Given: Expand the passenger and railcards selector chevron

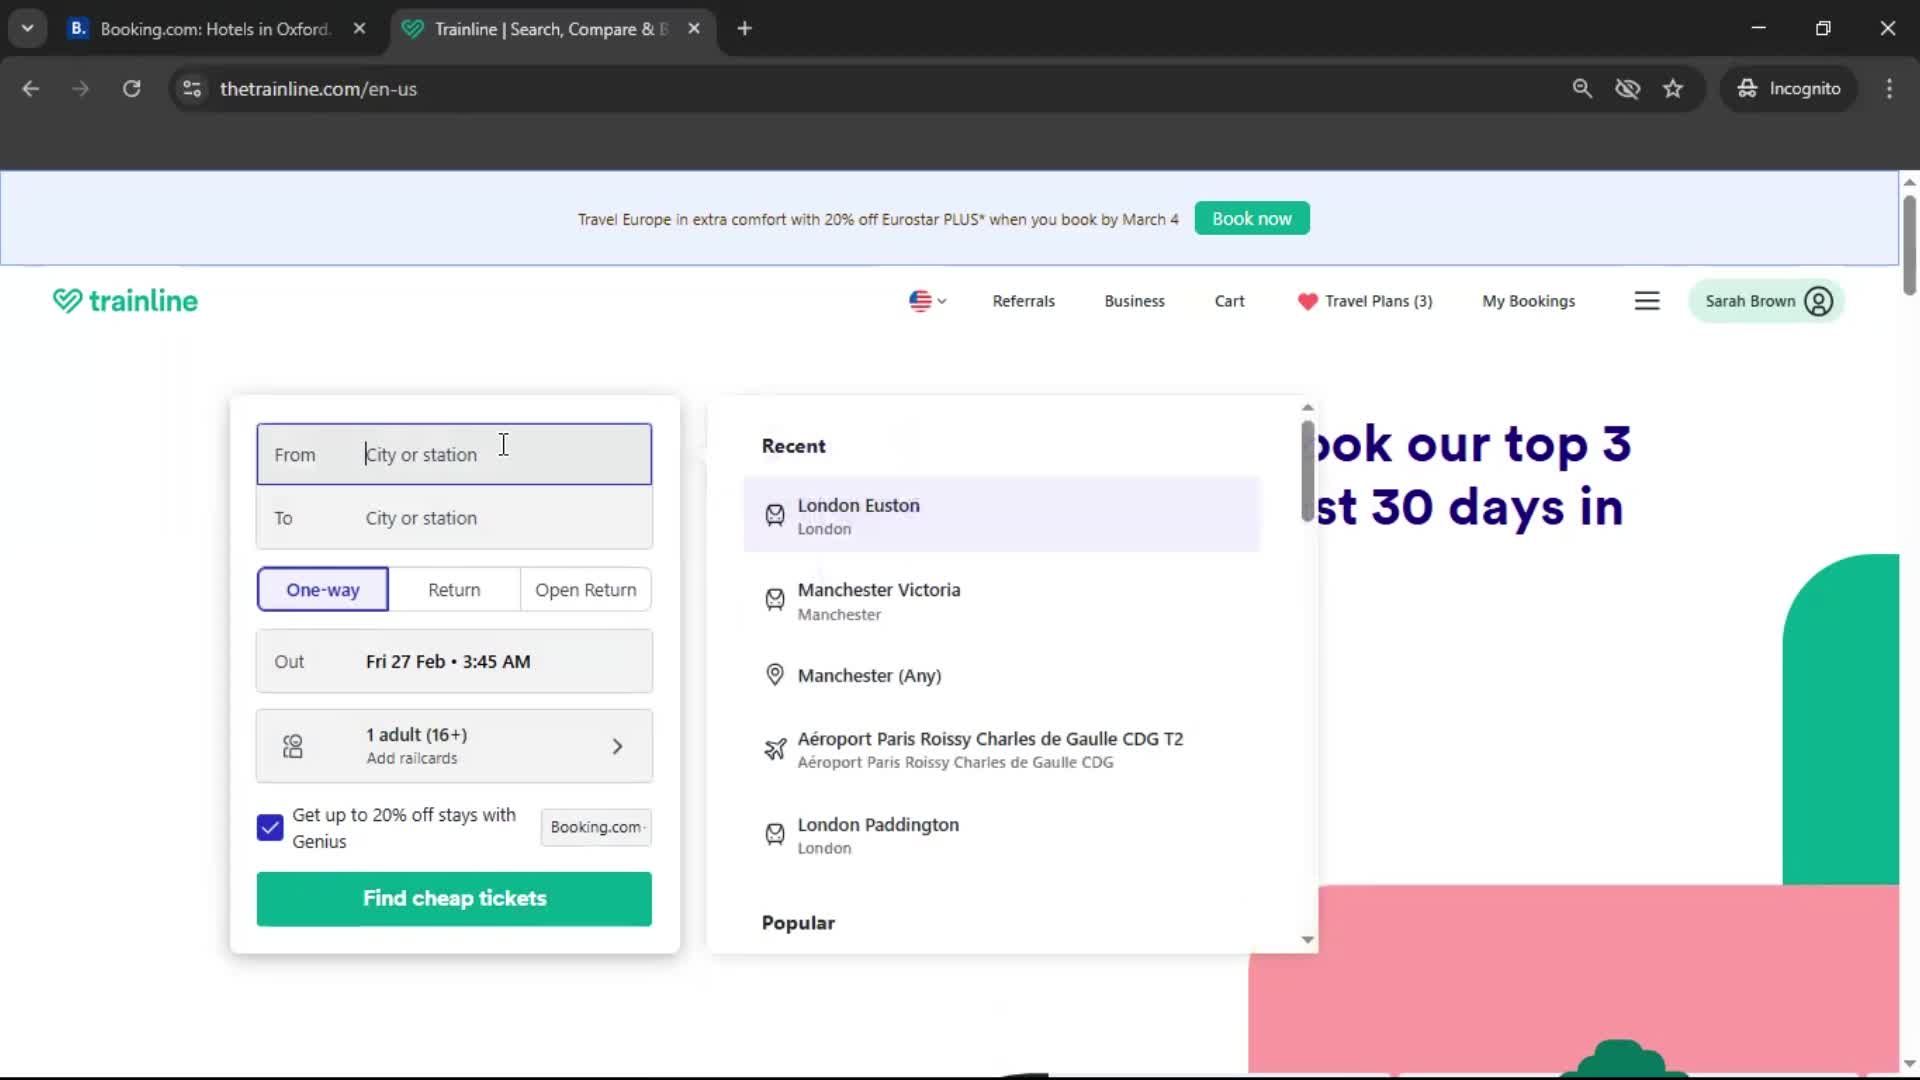Looking at the screenshot, I should [x=618, y=745].
